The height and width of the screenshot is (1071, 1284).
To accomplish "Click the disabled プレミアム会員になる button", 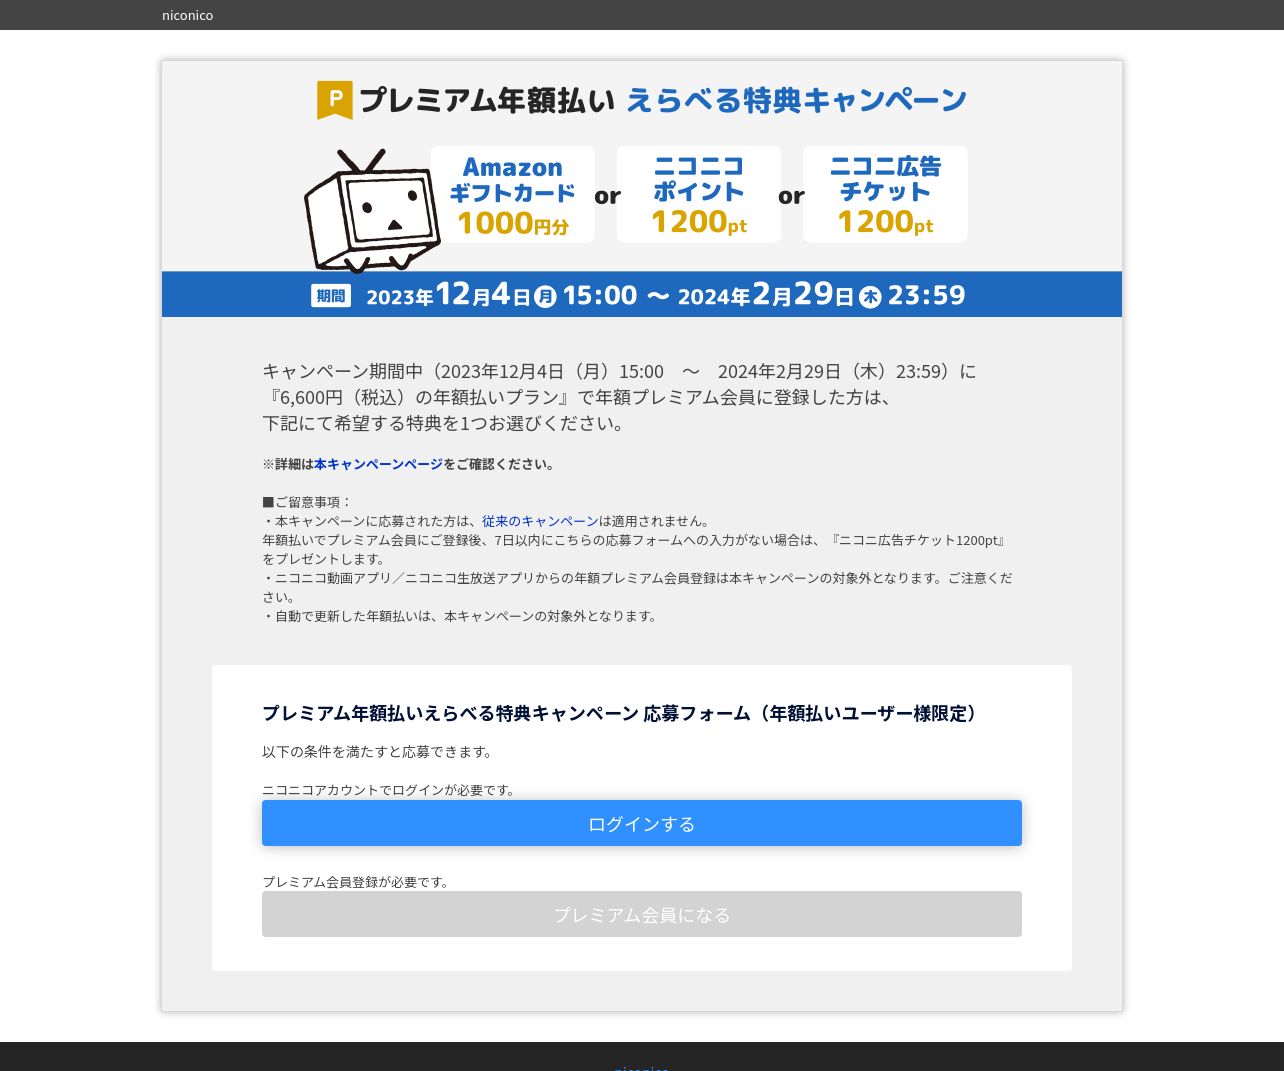I will (642, 914).
